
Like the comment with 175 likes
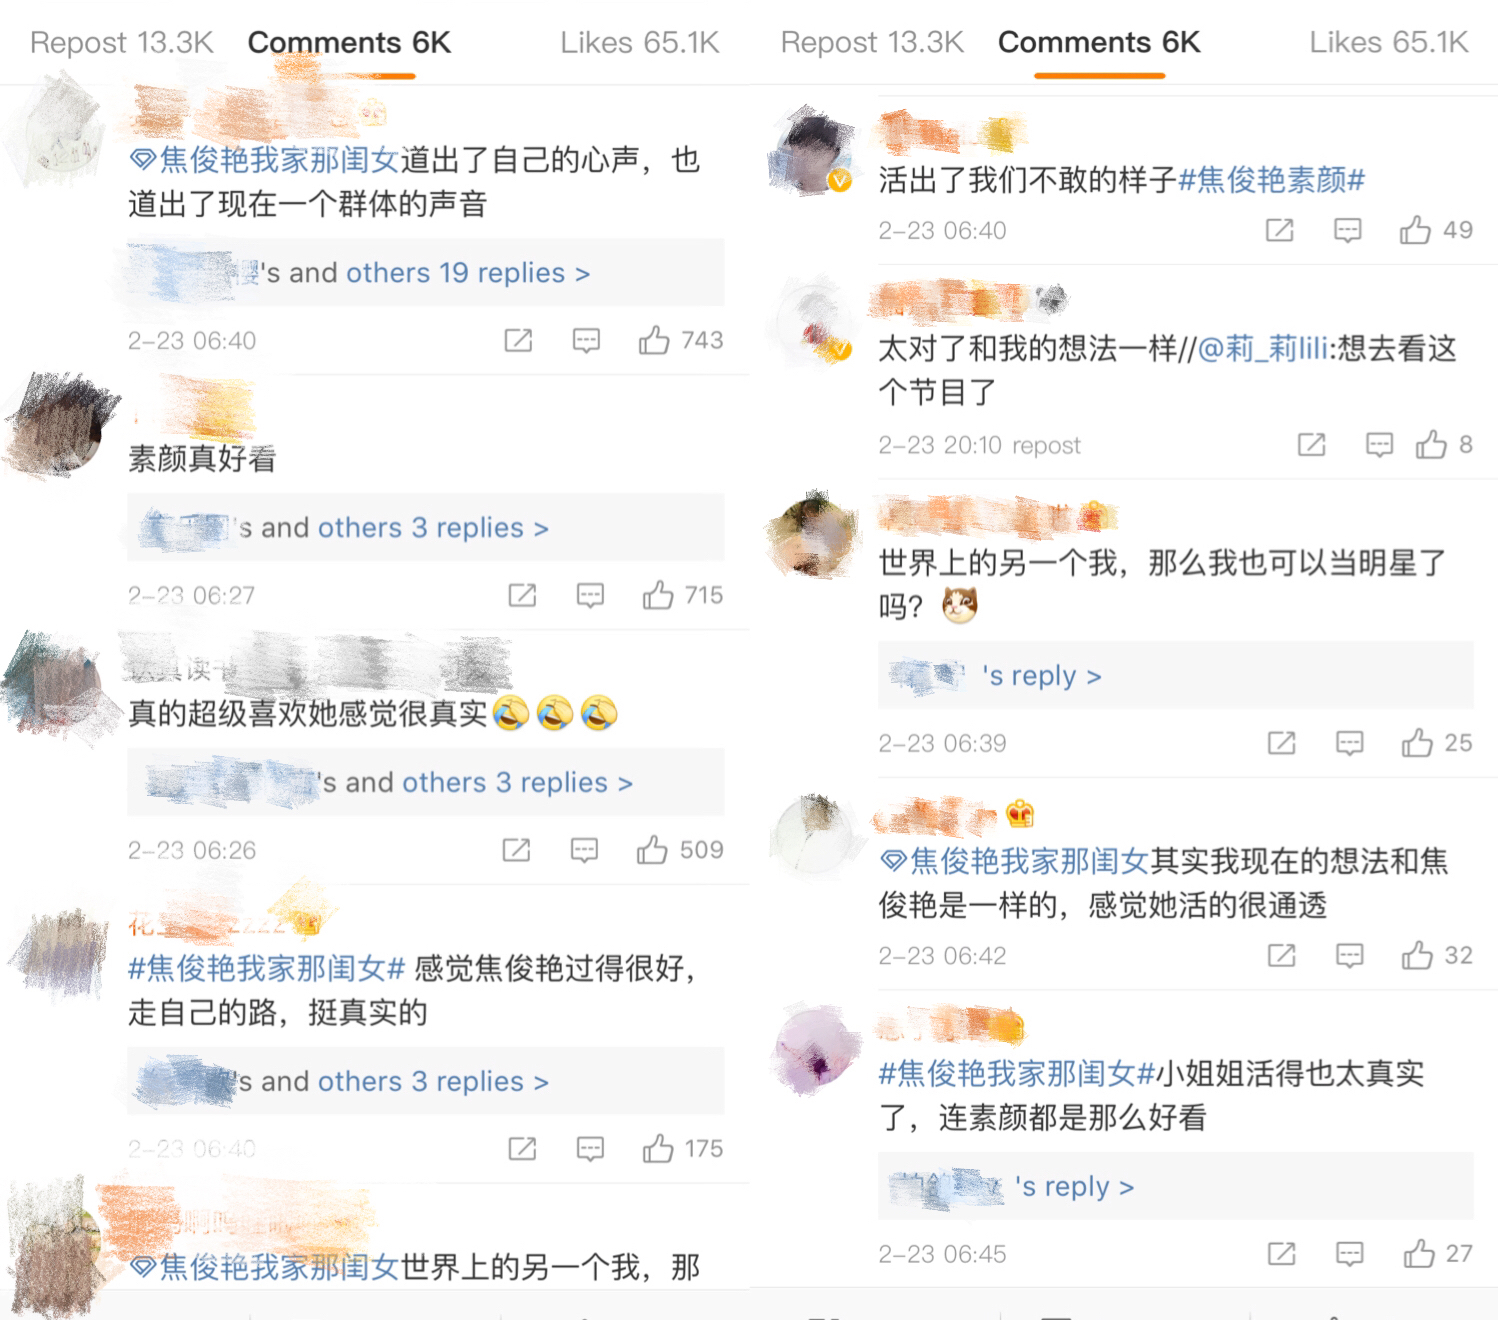[658, 1148]
